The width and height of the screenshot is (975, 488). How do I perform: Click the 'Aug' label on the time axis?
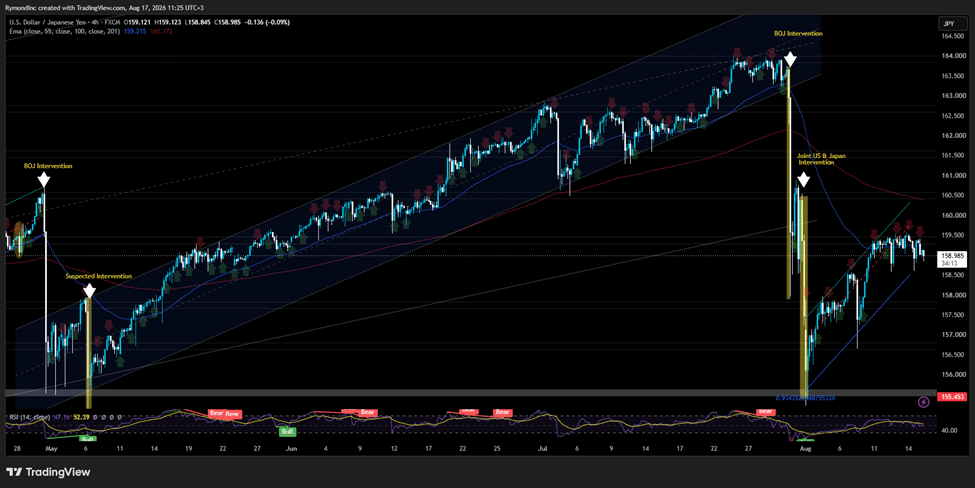tap(806, 448)
